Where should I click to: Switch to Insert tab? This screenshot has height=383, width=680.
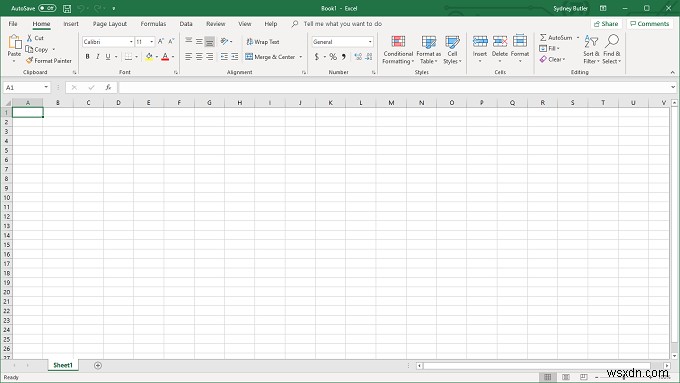tap(71, 24)
